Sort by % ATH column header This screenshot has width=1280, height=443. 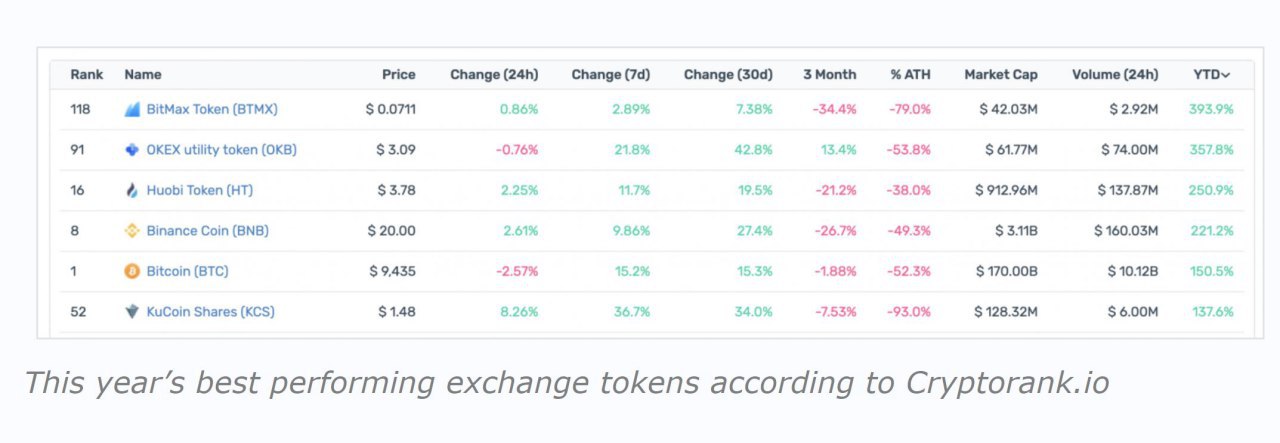(910, 75)
